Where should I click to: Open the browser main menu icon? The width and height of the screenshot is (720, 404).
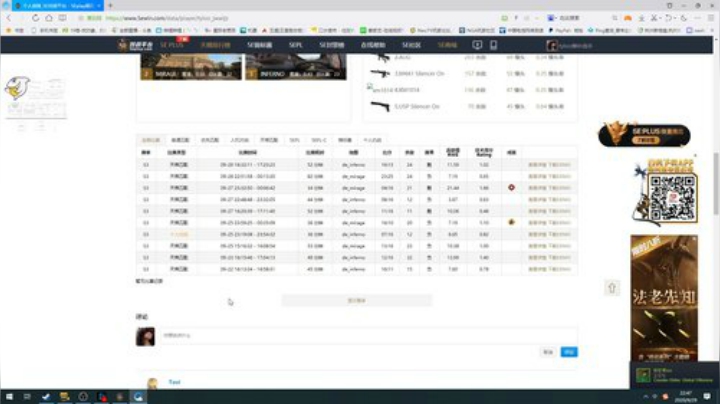pyautogui.click(x=710, y=18)
